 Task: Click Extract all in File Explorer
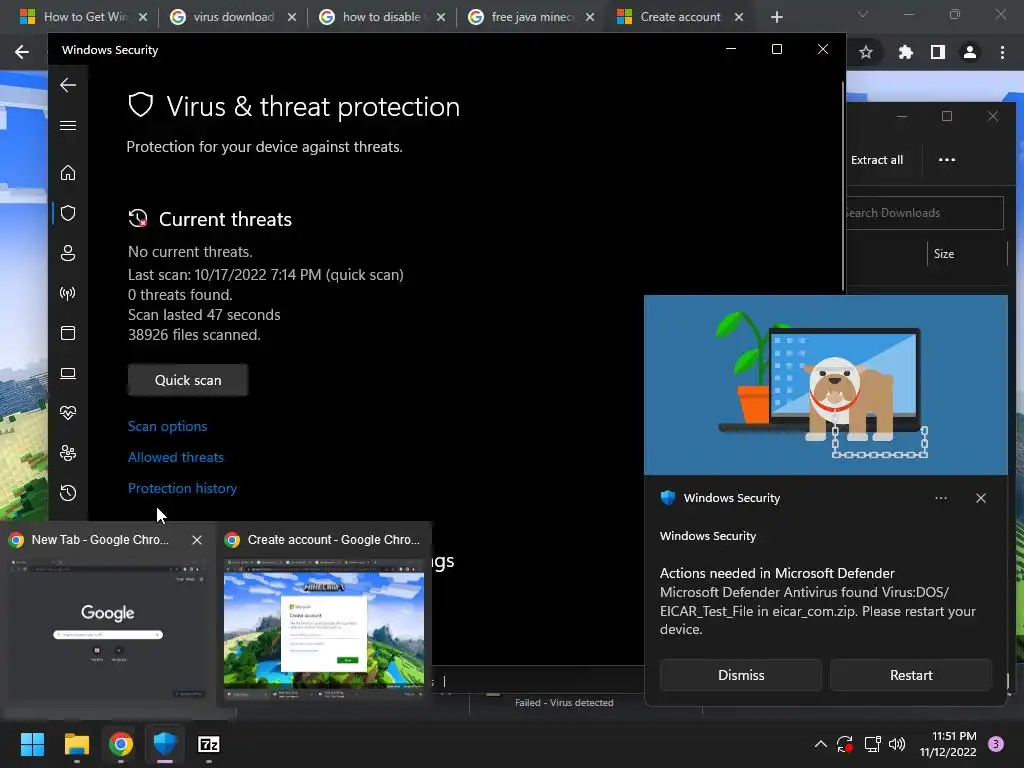[x=876, y=160]
